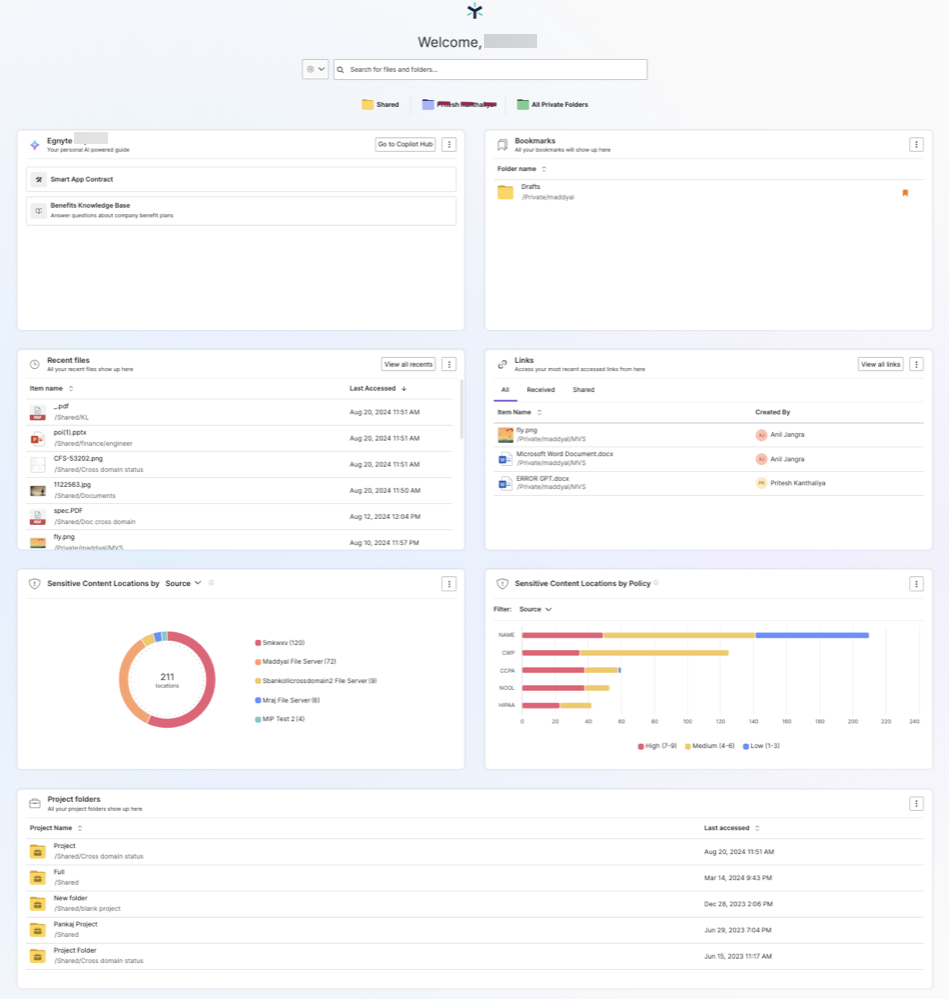This screenshot has width=949, height=999.
Task: Click View all recents button
Action: click(408, 365)
